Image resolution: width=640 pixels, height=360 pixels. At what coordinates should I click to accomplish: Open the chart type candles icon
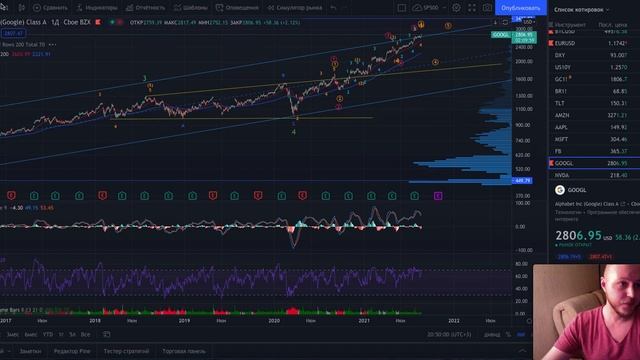coord(22,8)
